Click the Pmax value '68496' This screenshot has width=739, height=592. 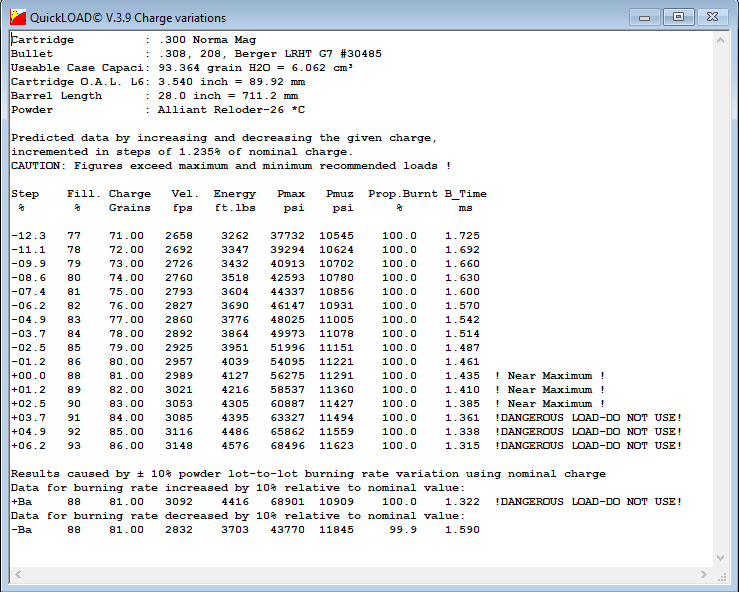point(287,446)
